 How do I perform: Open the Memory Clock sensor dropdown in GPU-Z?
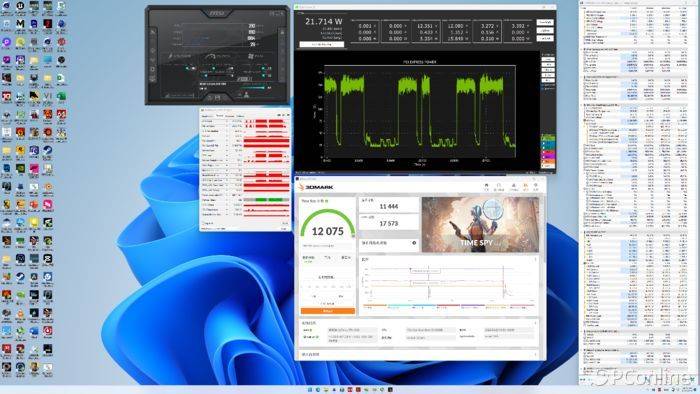227,126
